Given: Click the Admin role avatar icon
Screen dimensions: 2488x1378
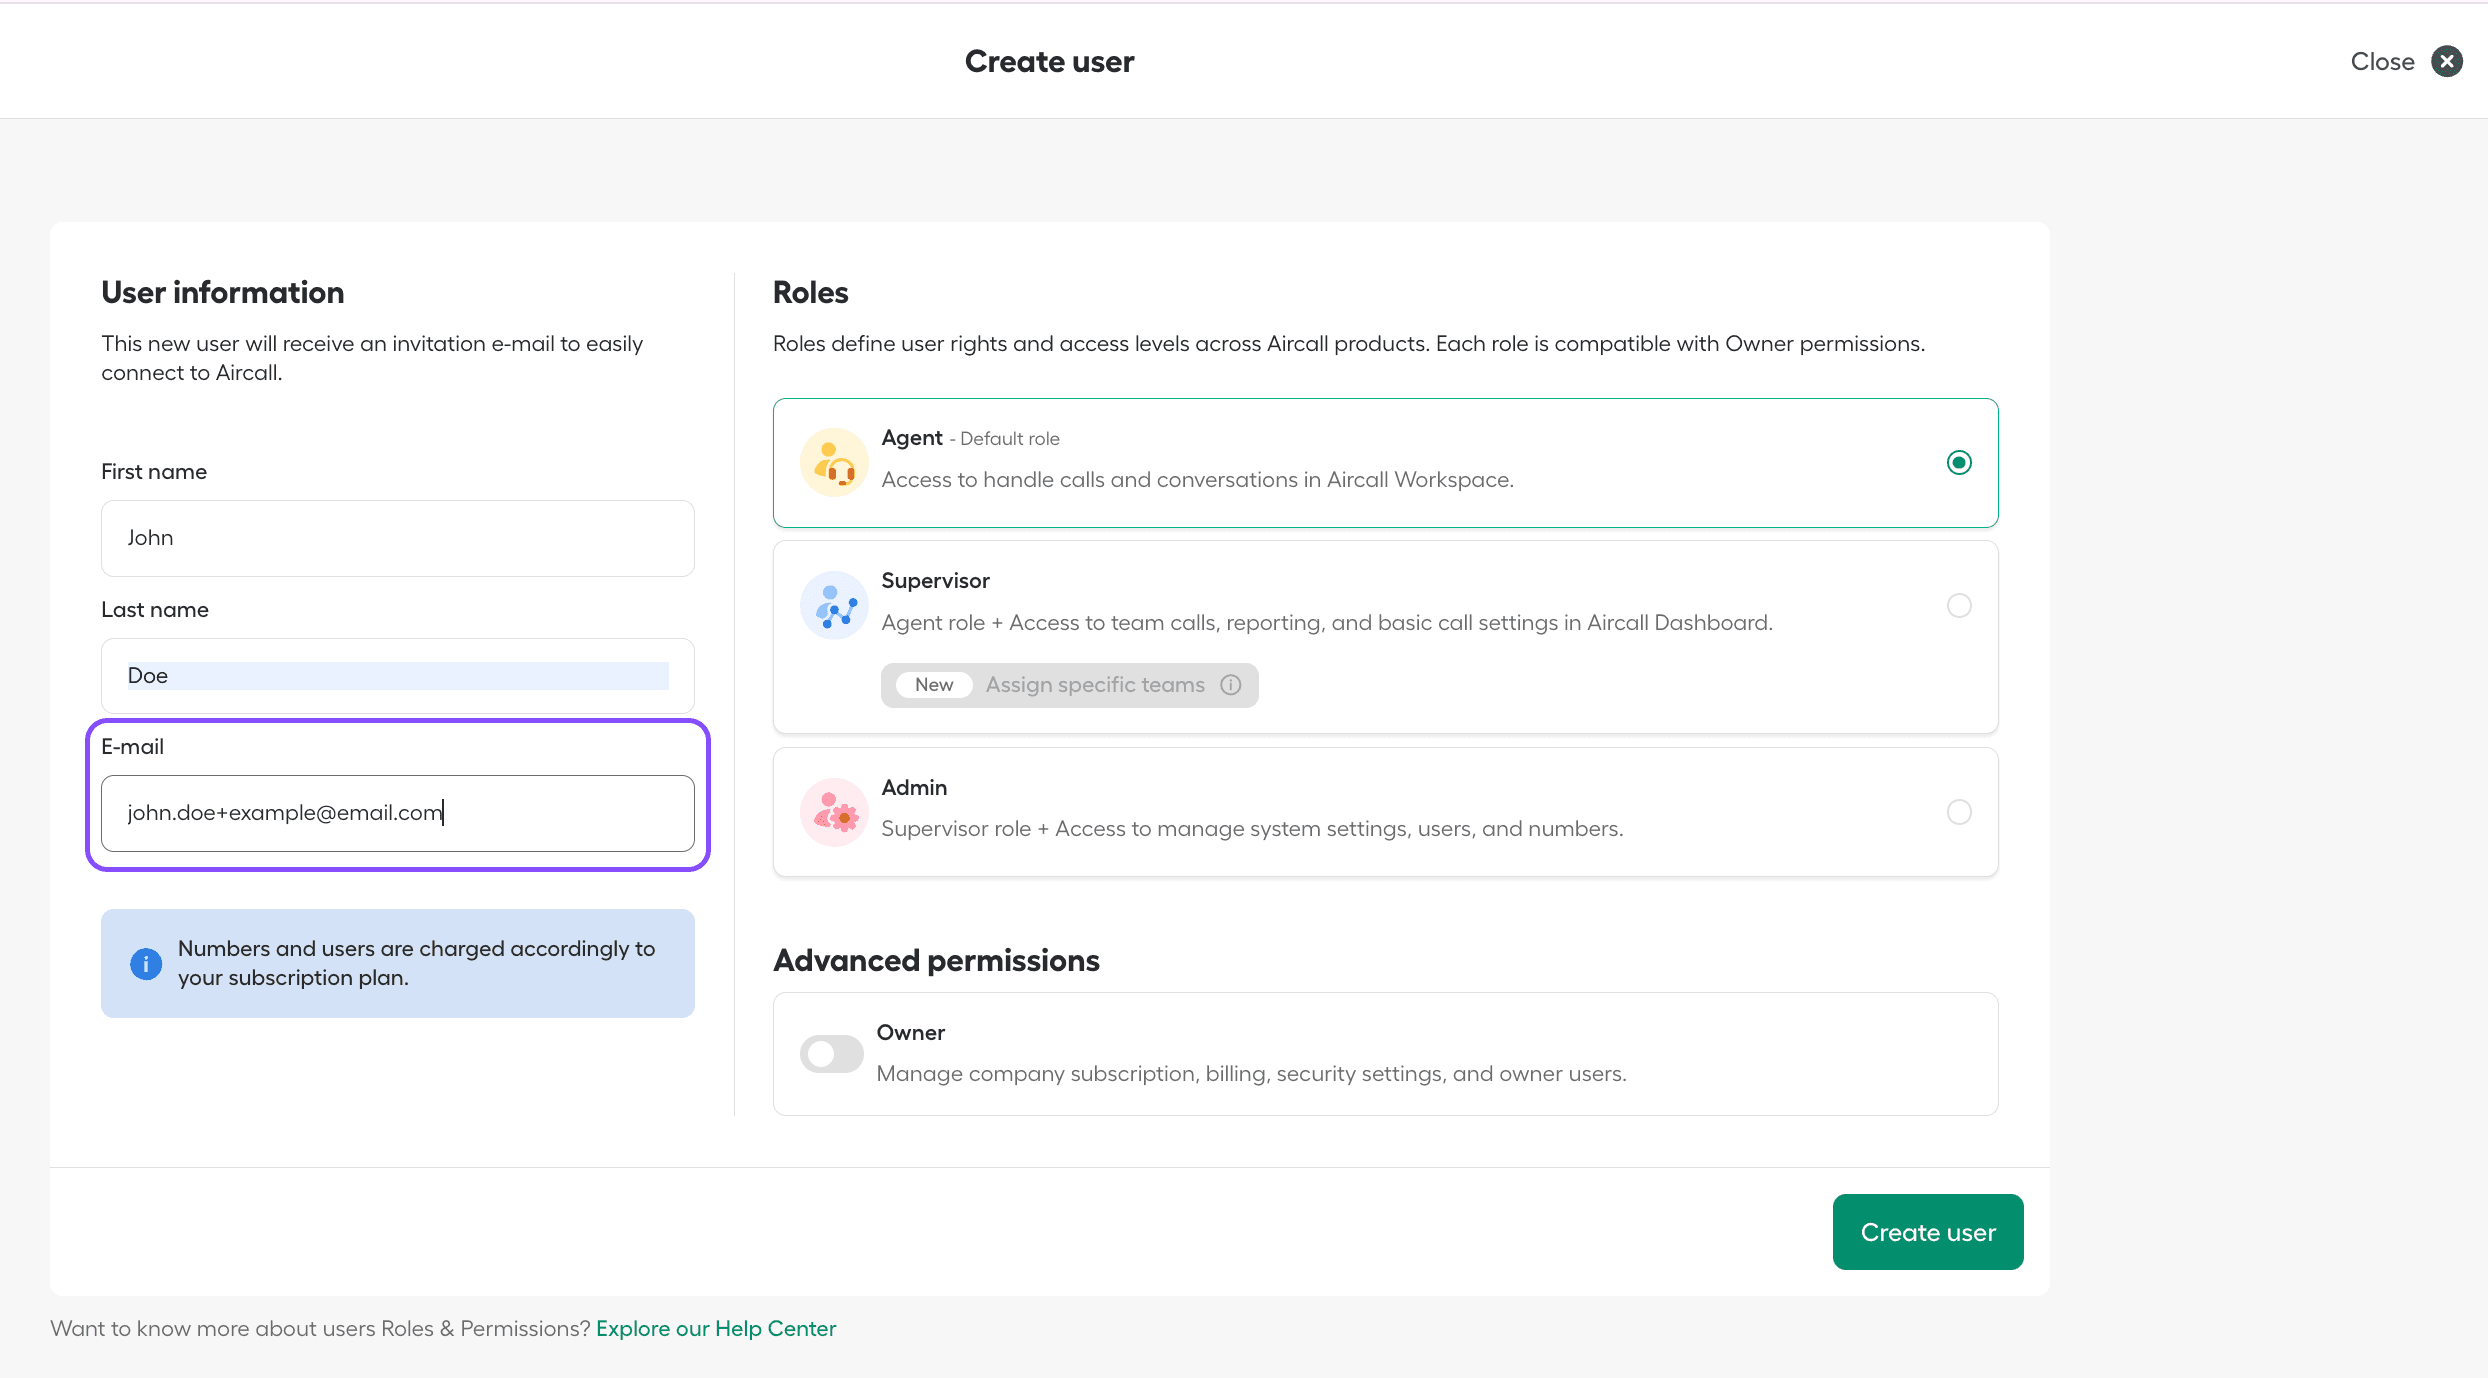Looking at the screenshot, I should point(834,812).
